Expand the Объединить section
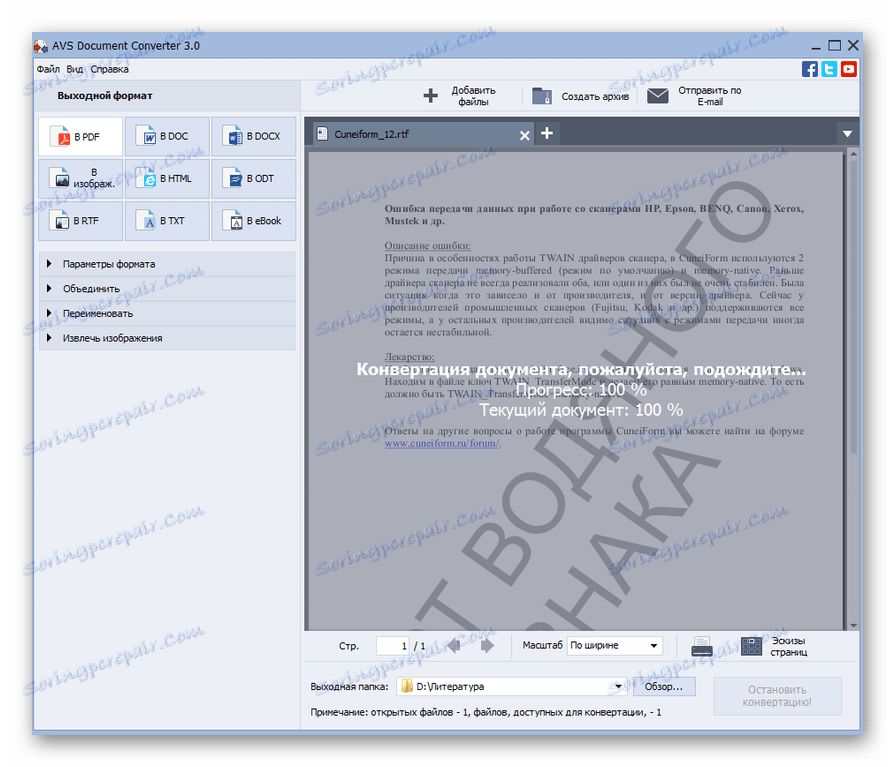 point(167,289)
